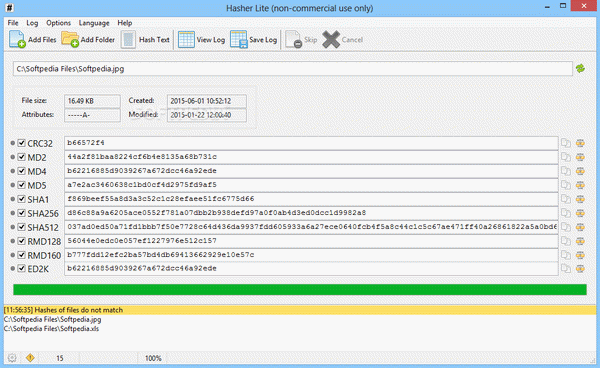This screenshot has height=368, width=600.
Task: Click the Created date field
Action: pos(207,101)
